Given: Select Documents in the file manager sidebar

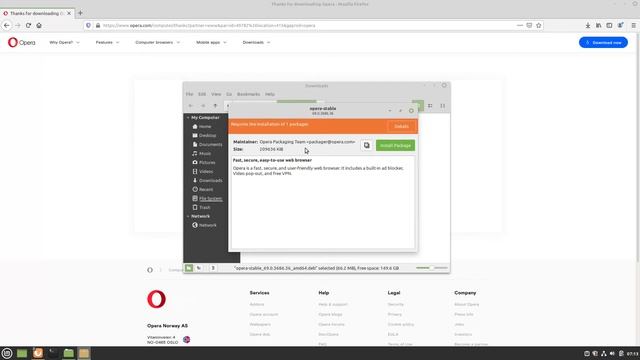Looking at the screenshot, I should pyautogui.click(x=207, y=144).
